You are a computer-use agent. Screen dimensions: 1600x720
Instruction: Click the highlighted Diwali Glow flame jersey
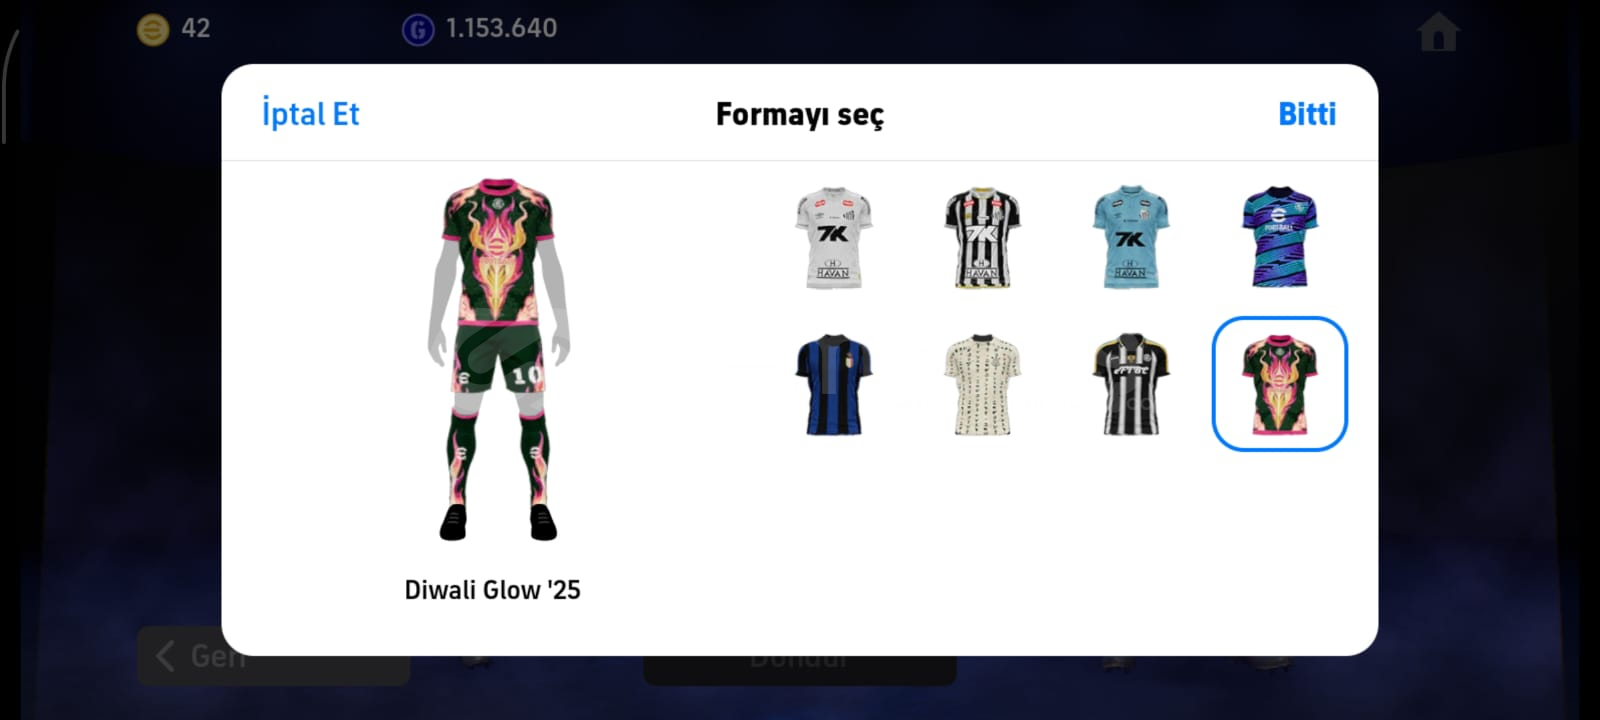[1279, 384]
